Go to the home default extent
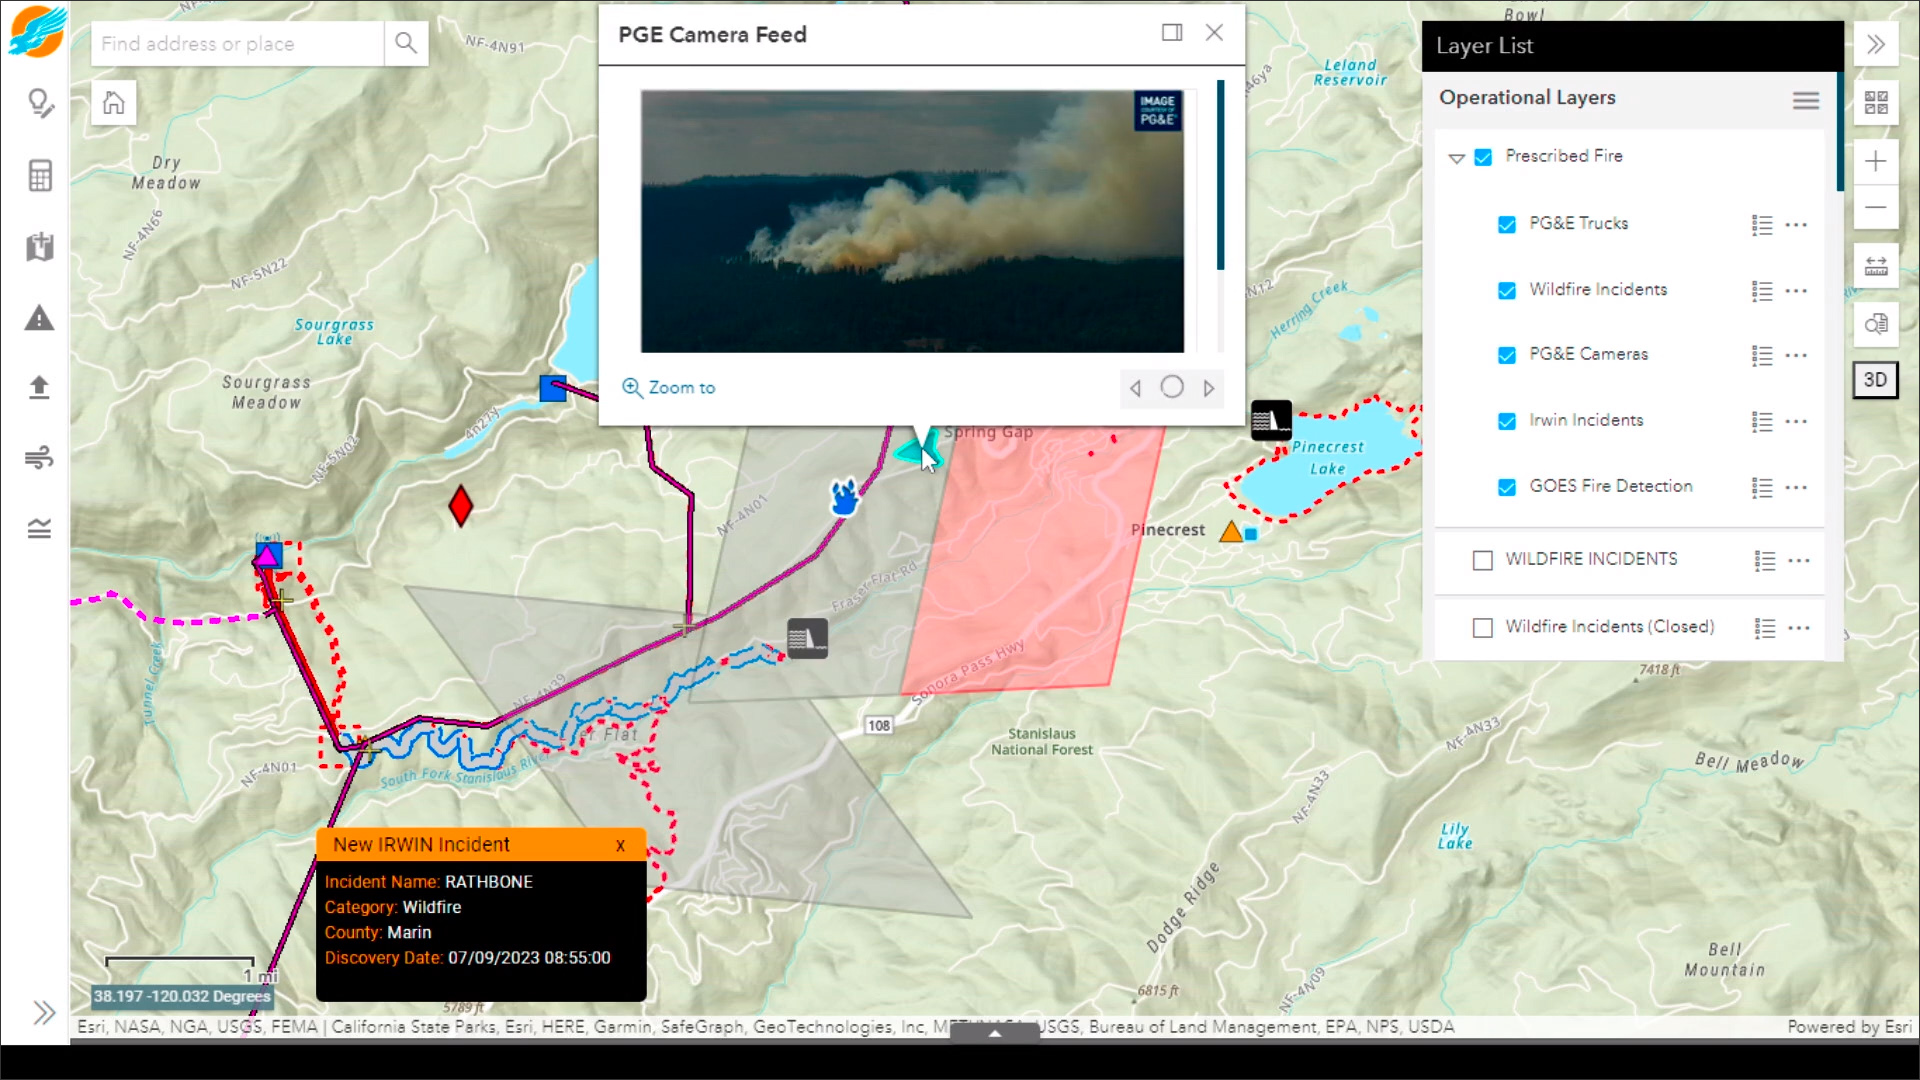 pos(114,103)
